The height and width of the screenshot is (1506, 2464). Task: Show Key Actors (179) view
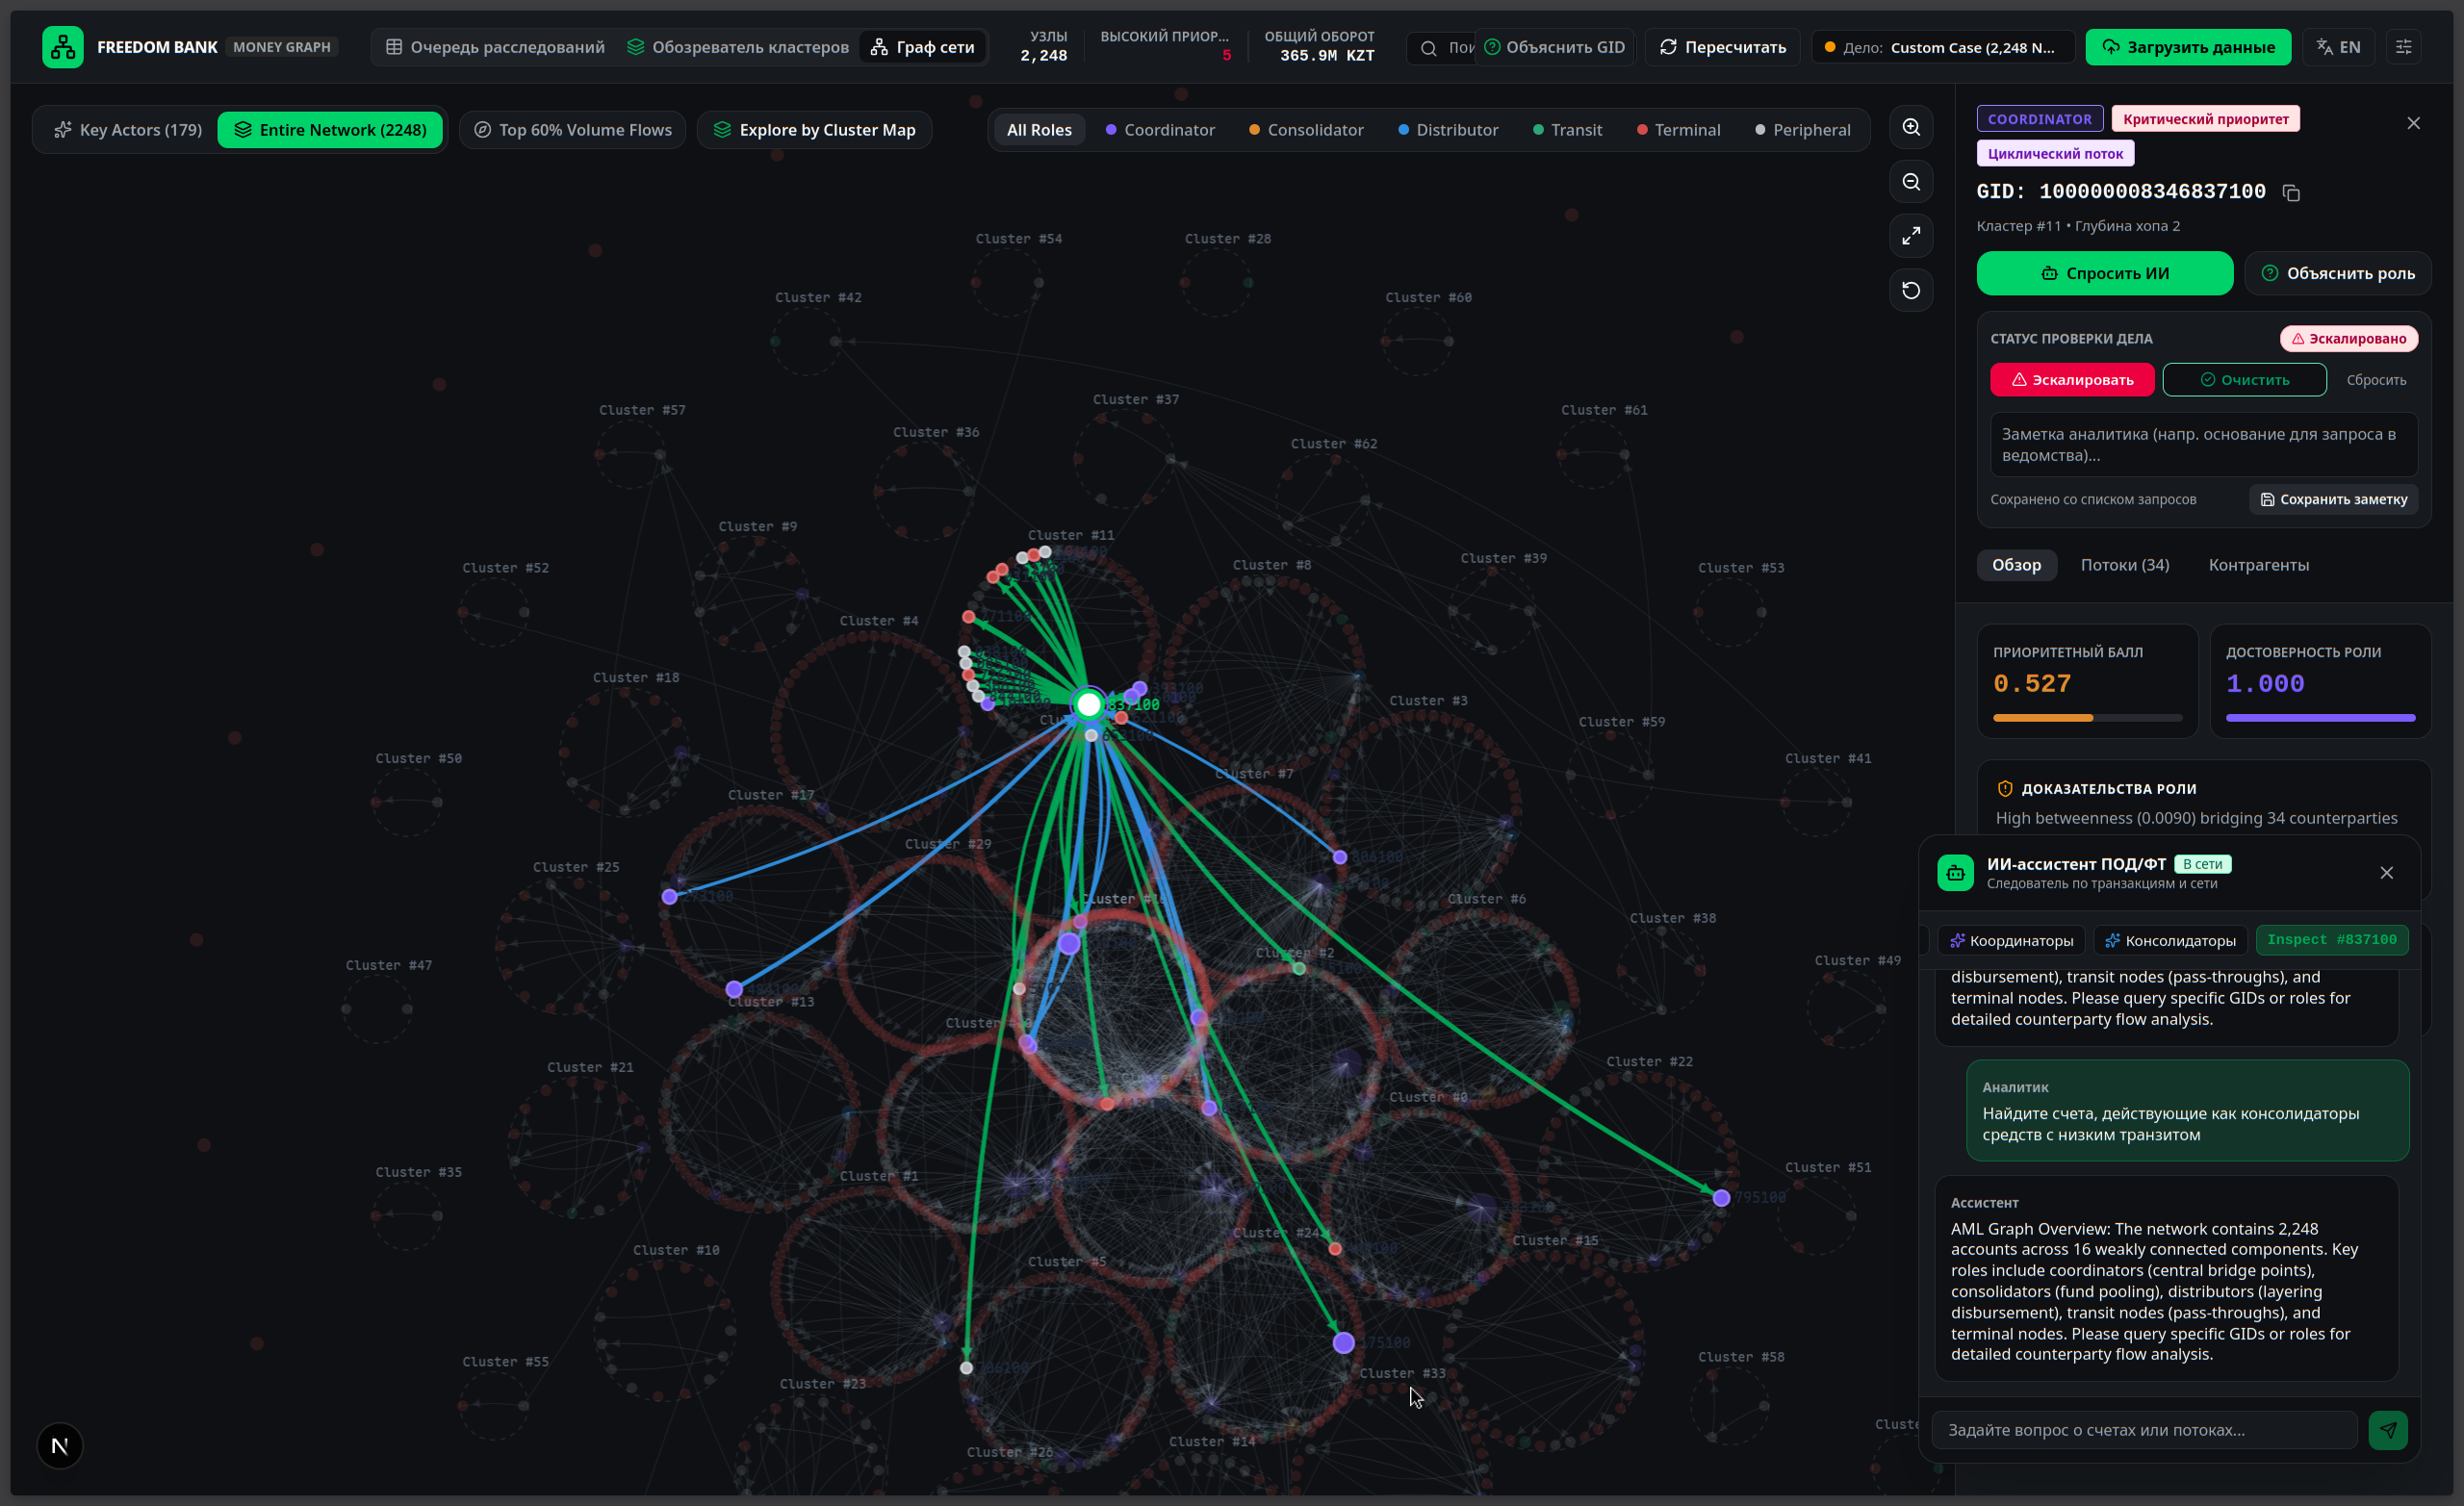pos(128,130)
